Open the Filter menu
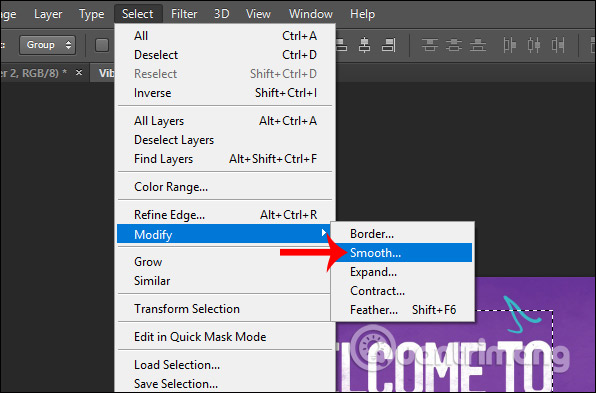This screenshot has height=393, width=596. (x=184, y=14)
